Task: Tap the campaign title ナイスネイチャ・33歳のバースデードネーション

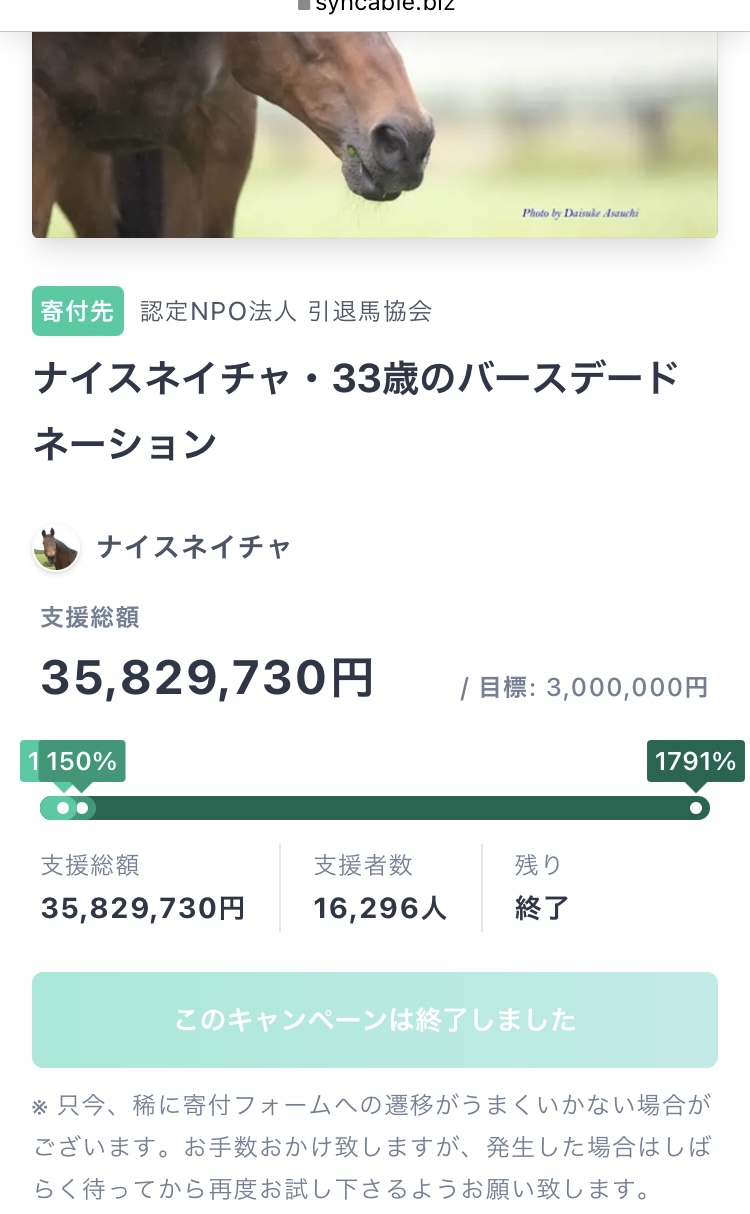Action: pyautogui.click(x=356, y=411)
